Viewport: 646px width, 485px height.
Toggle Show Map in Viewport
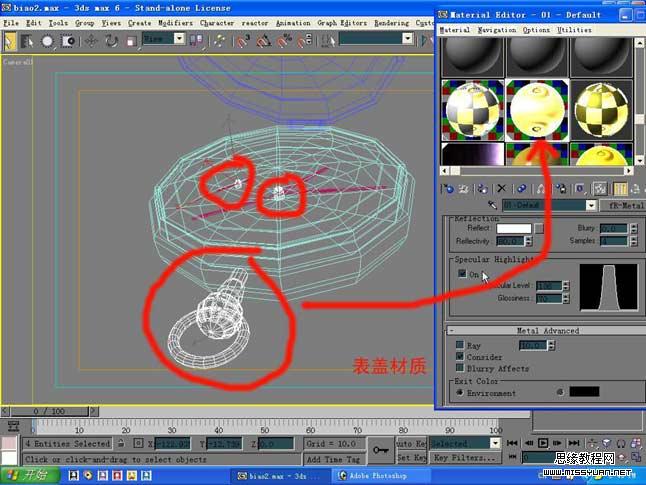(600, 189)
